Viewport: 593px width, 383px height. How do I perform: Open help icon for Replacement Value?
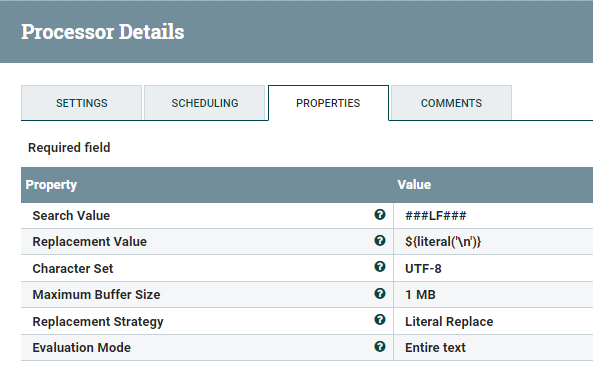[380, 240]
